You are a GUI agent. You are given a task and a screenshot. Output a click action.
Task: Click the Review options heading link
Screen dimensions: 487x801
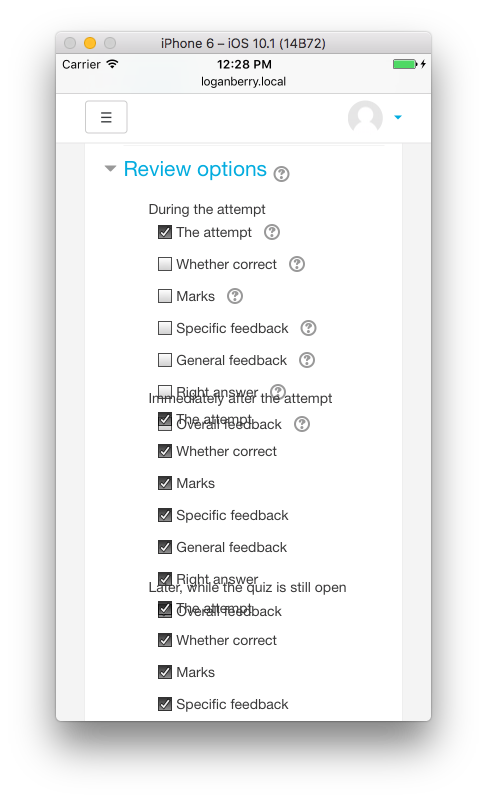195,169
